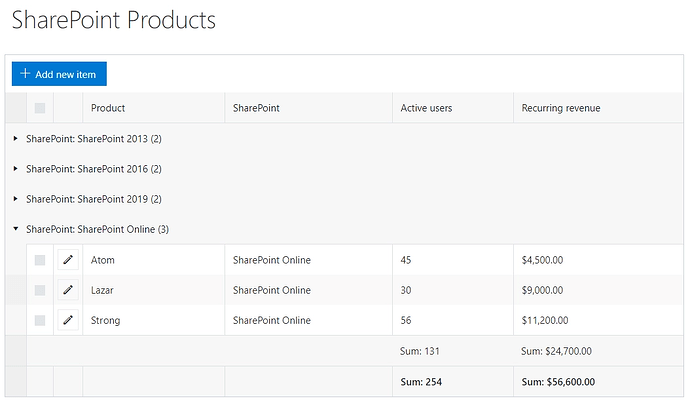The image size is (690, 408).
Task: Click the SharePoint column header
Action: tap(256, 108)
